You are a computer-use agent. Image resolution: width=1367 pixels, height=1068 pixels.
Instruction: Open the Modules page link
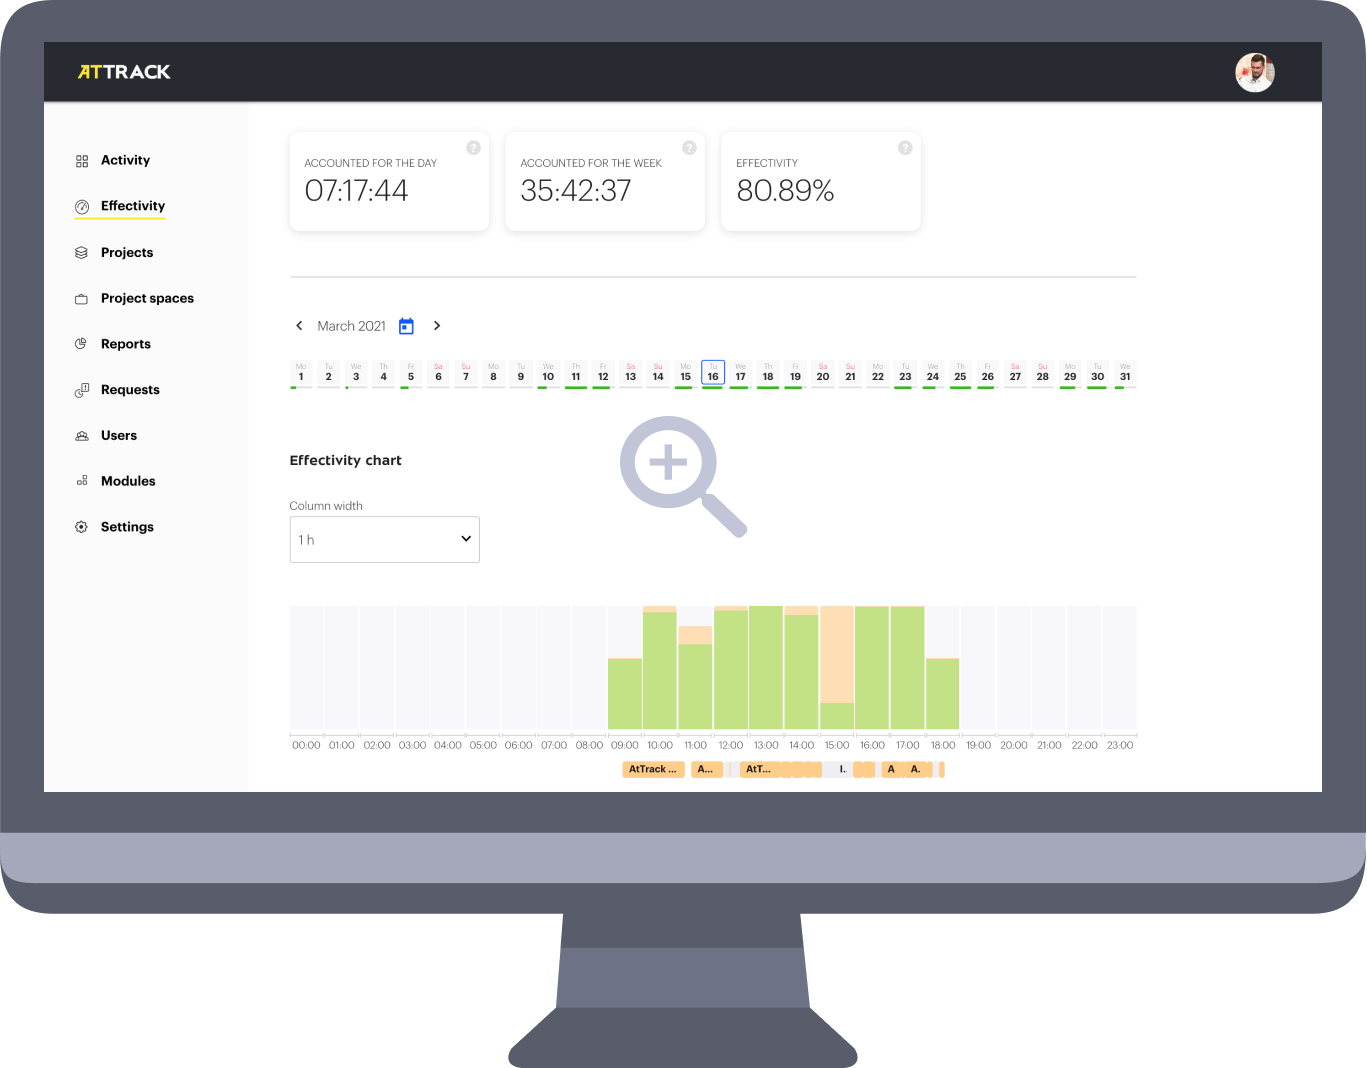point(128,481)
